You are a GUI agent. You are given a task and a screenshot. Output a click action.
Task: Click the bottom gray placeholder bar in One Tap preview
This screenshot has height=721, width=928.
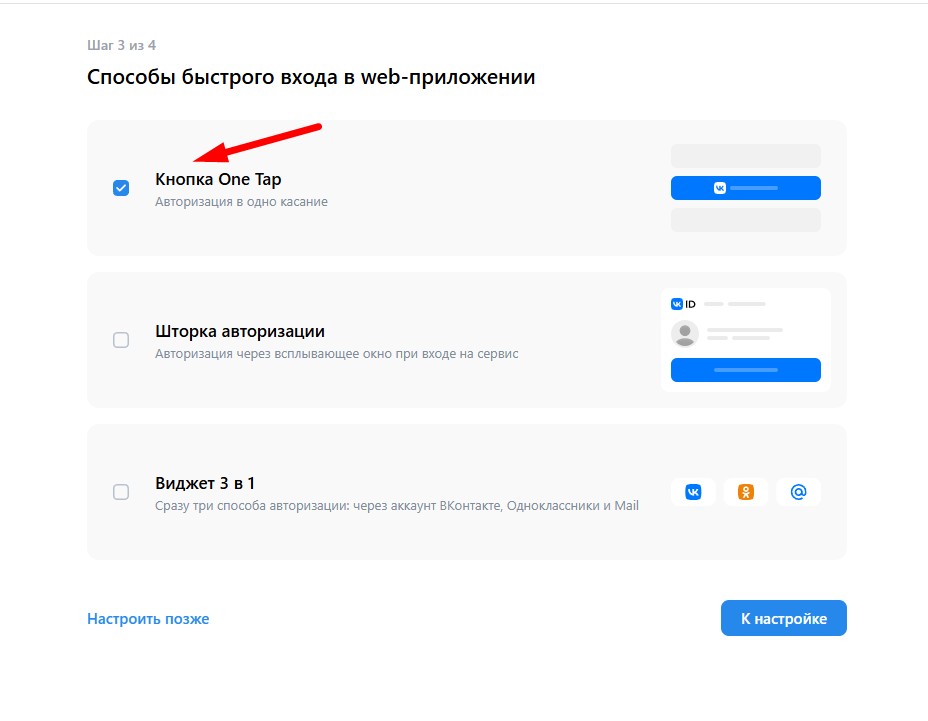(746, 220)
